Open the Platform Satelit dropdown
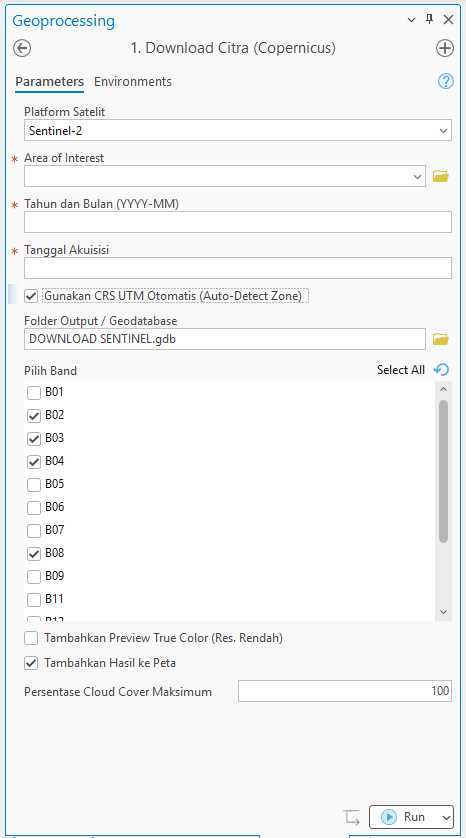This screenshot has width=466, height=838. 238,130
